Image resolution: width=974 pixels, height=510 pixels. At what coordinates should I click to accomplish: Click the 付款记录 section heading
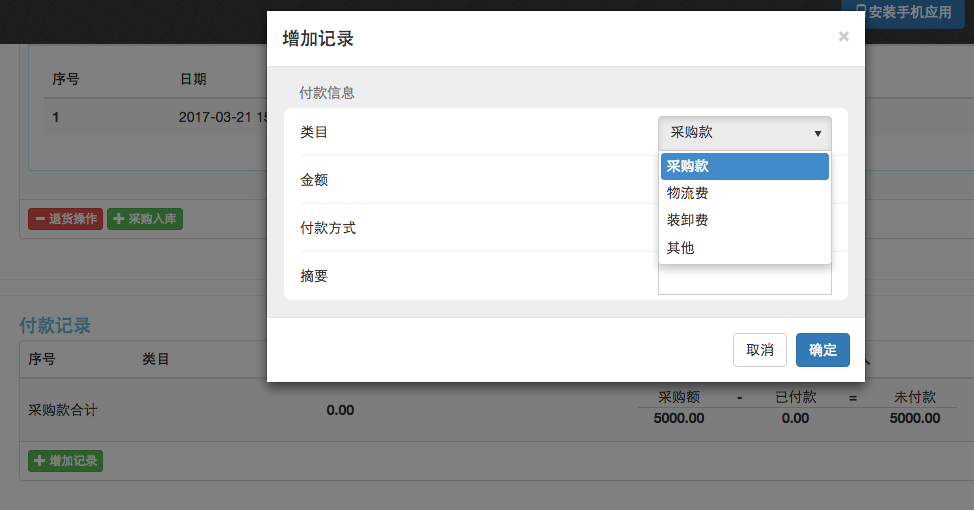(x=55, y=325)
